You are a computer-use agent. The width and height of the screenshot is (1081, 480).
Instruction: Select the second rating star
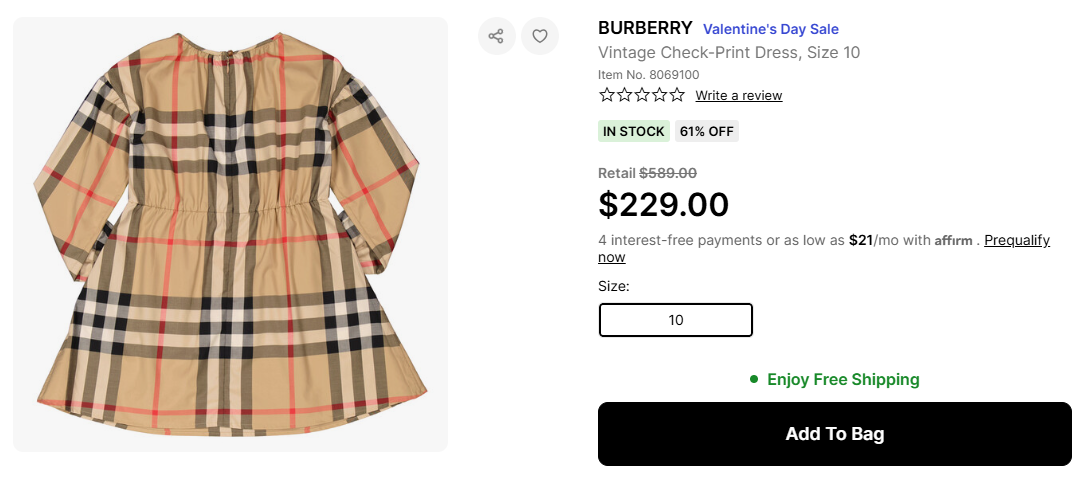625,95
